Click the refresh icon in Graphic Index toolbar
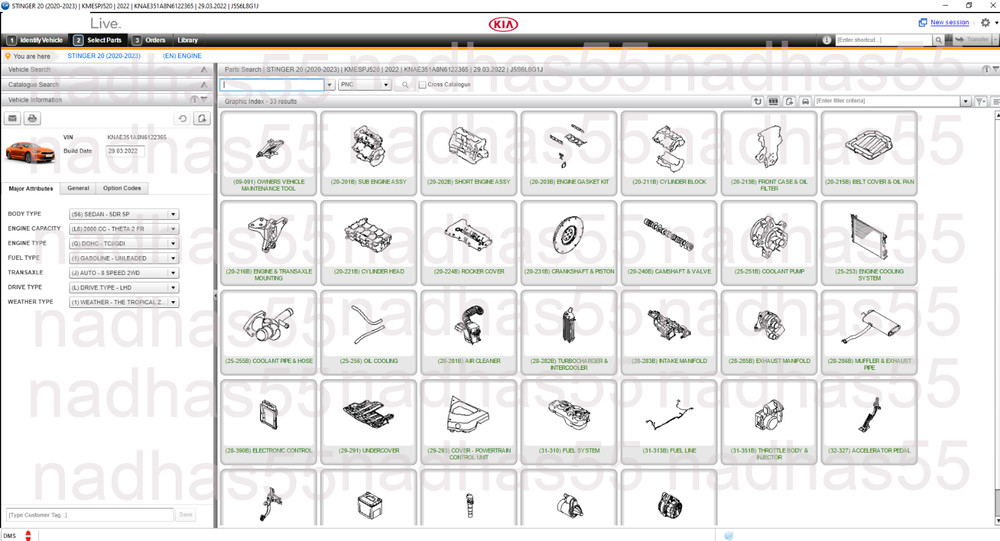The image size is (1000, 541). pos(758,101)
